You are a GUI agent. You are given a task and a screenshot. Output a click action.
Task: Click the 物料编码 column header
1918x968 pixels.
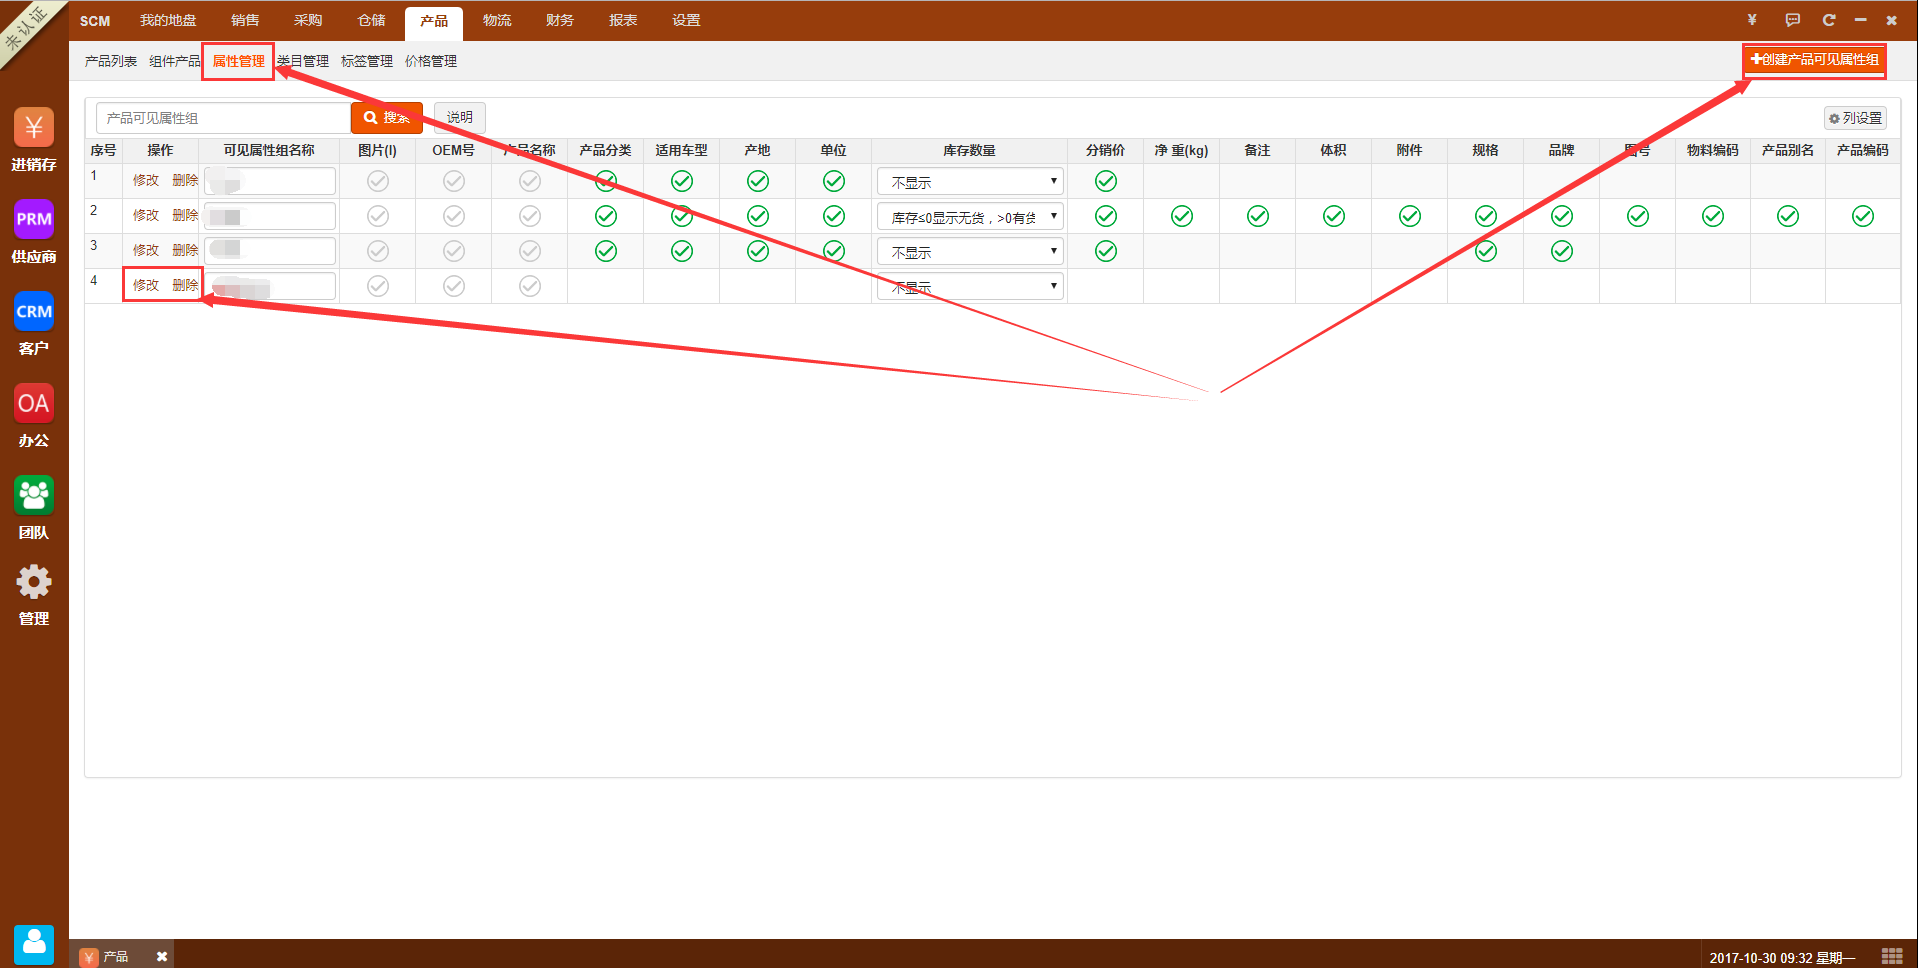tap(1713, 150)
